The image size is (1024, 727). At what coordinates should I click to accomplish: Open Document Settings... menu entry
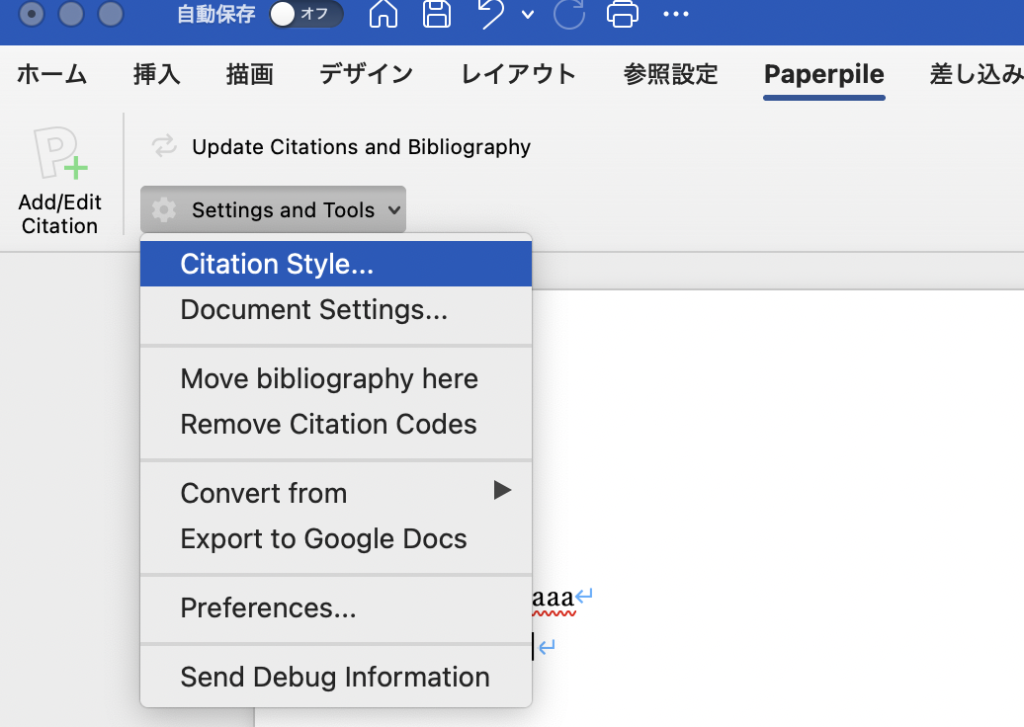[x=336, y=310]
